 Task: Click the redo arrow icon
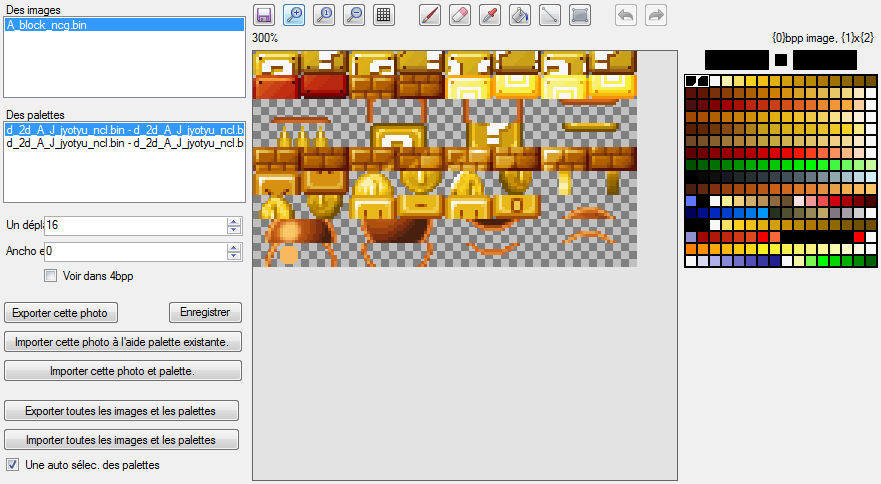coord(656,15)
